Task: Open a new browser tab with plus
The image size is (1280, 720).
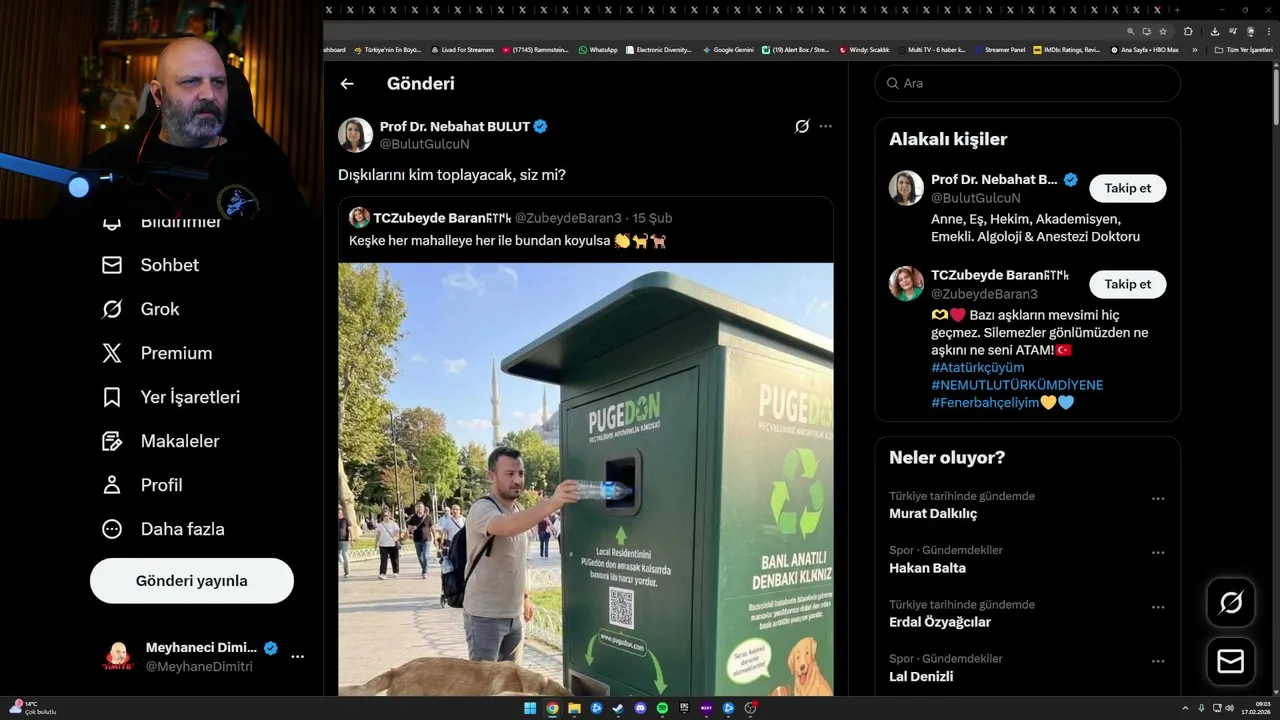Action: click(x=1176, y=9)
